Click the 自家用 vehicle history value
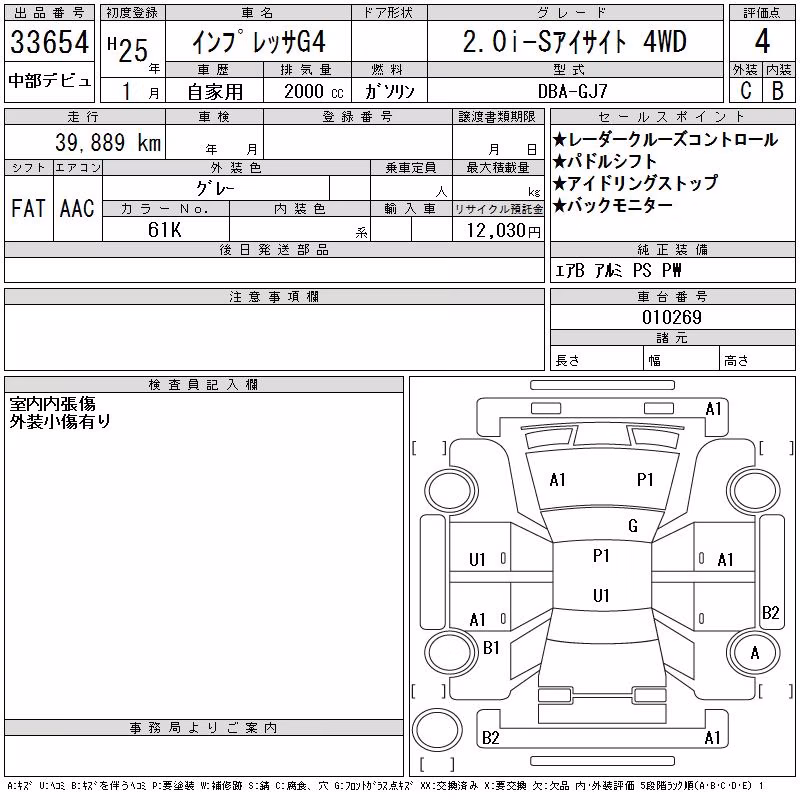Screen dimensions: 800x800 tap(215, 92)
